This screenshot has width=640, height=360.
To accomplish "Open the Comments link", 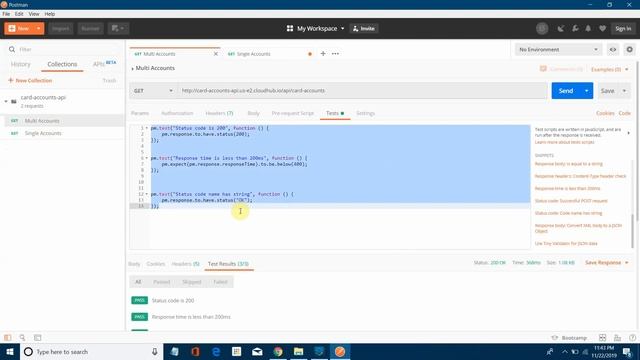I will tap(561, 69).
